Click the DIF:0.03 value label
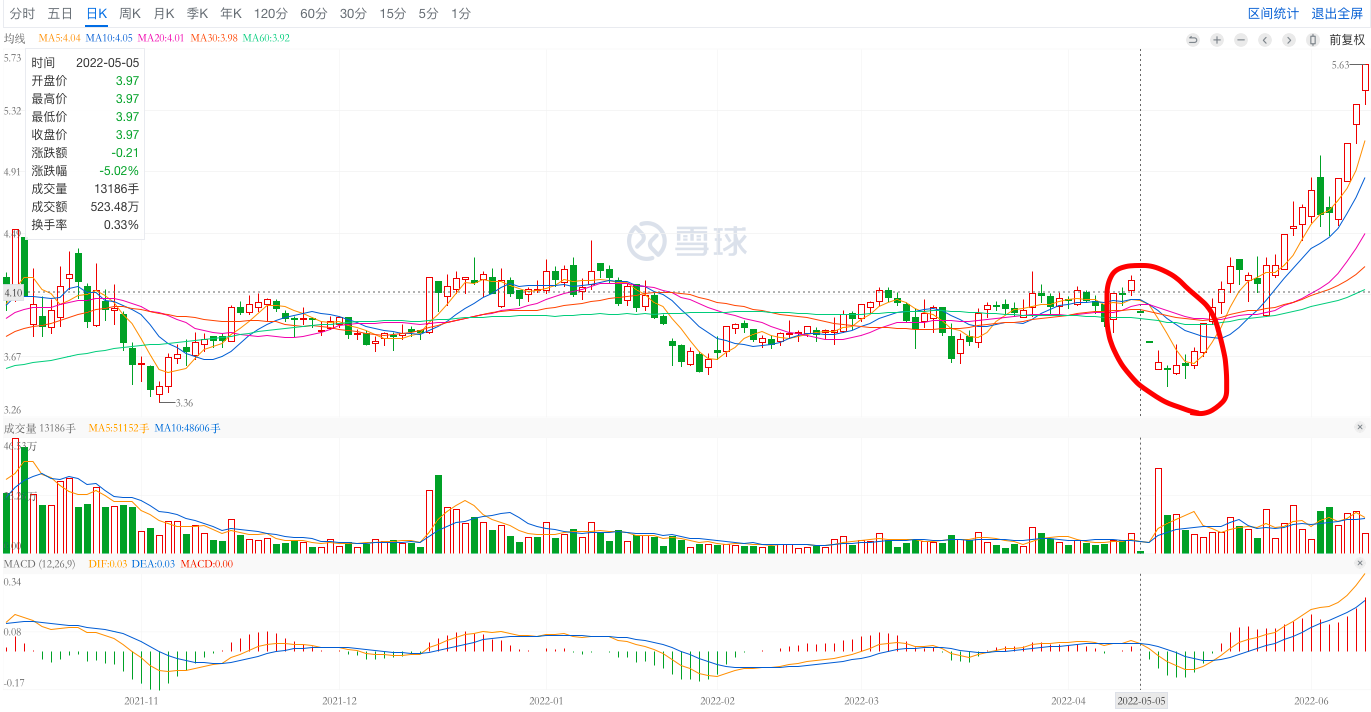The height and width of the screenshot is (712, 1371). pos(108,564)
